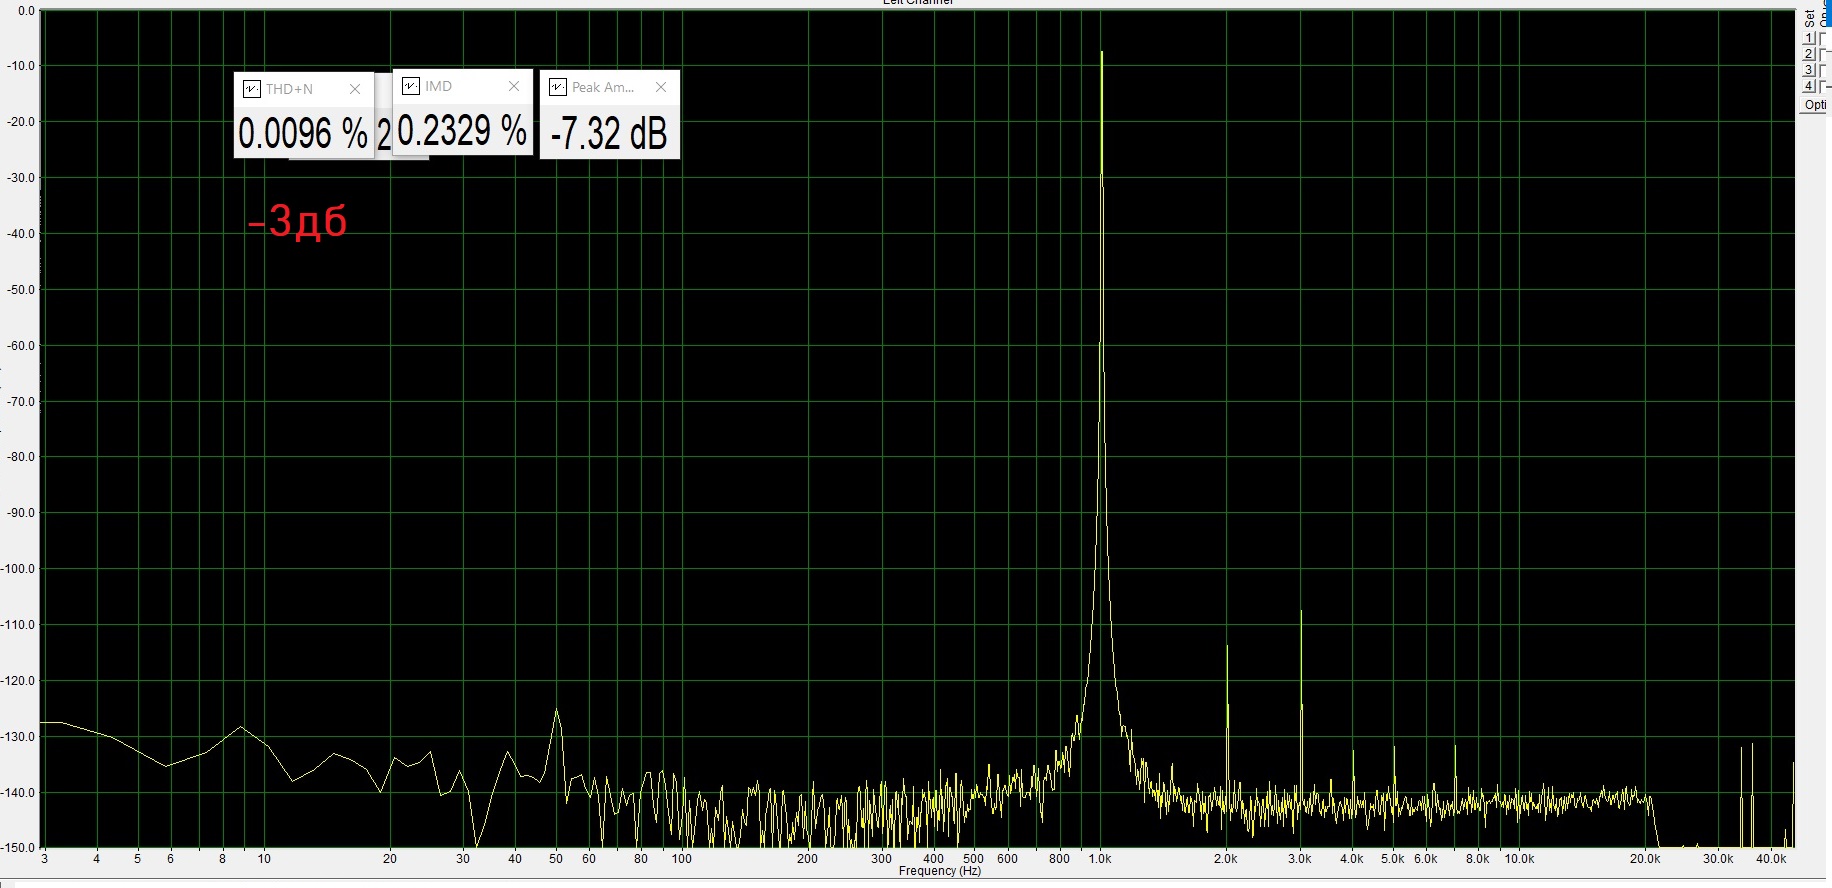Click the -130.0 amplitude axis label
Screen dimensions: 1832x888
tap(17, 737)
